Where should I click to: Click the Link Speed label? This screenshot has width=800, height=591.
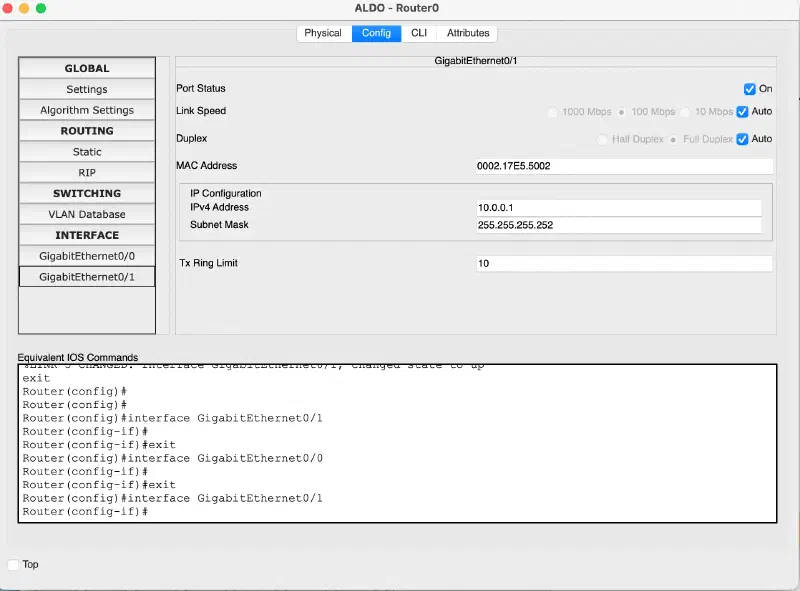[201, 111]
